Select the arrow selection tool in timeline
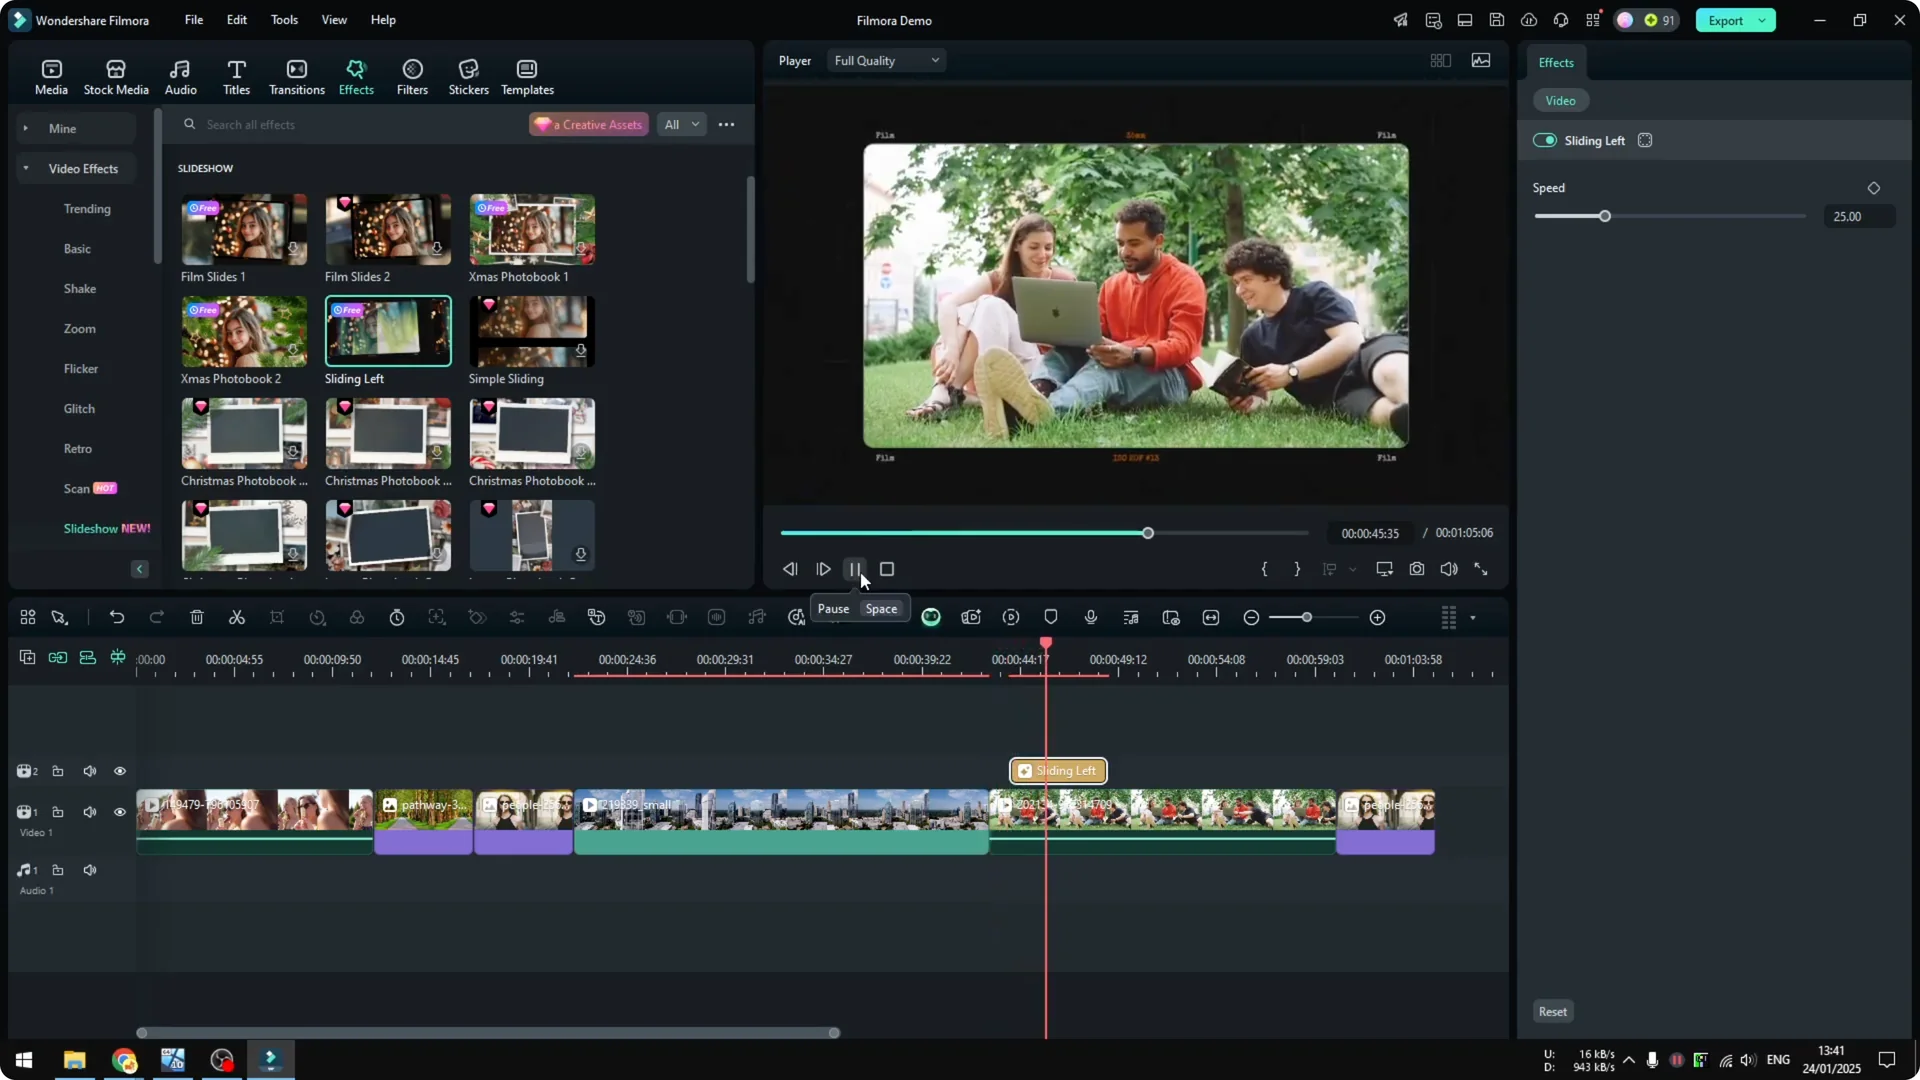Viewport: 1920px width, 1080px height. tap(60, 618)
